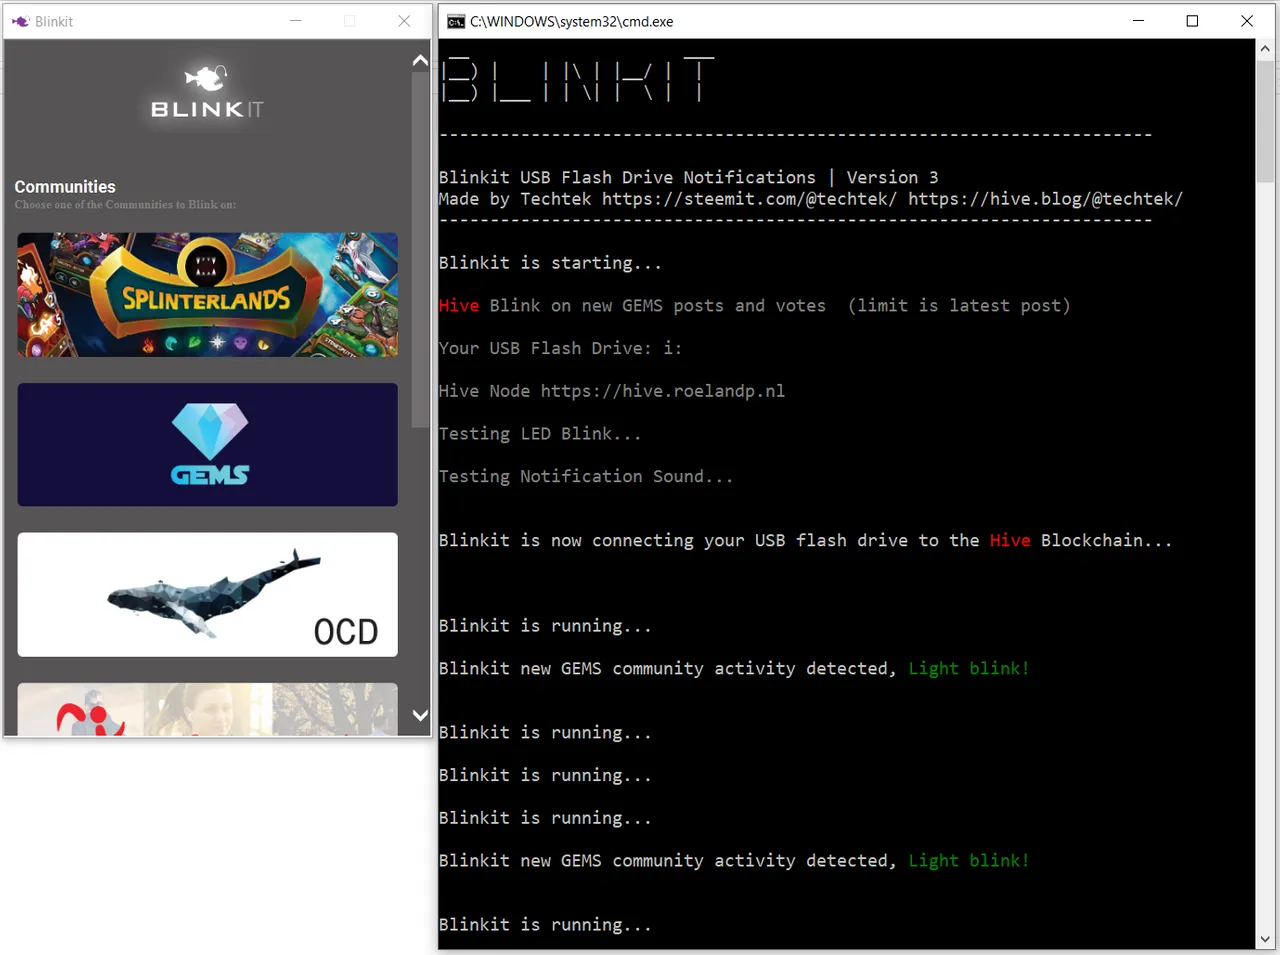Click the first green 'Light blink!' text
The width and height of the screenshot is (1280, 955).
coord(969,668)
